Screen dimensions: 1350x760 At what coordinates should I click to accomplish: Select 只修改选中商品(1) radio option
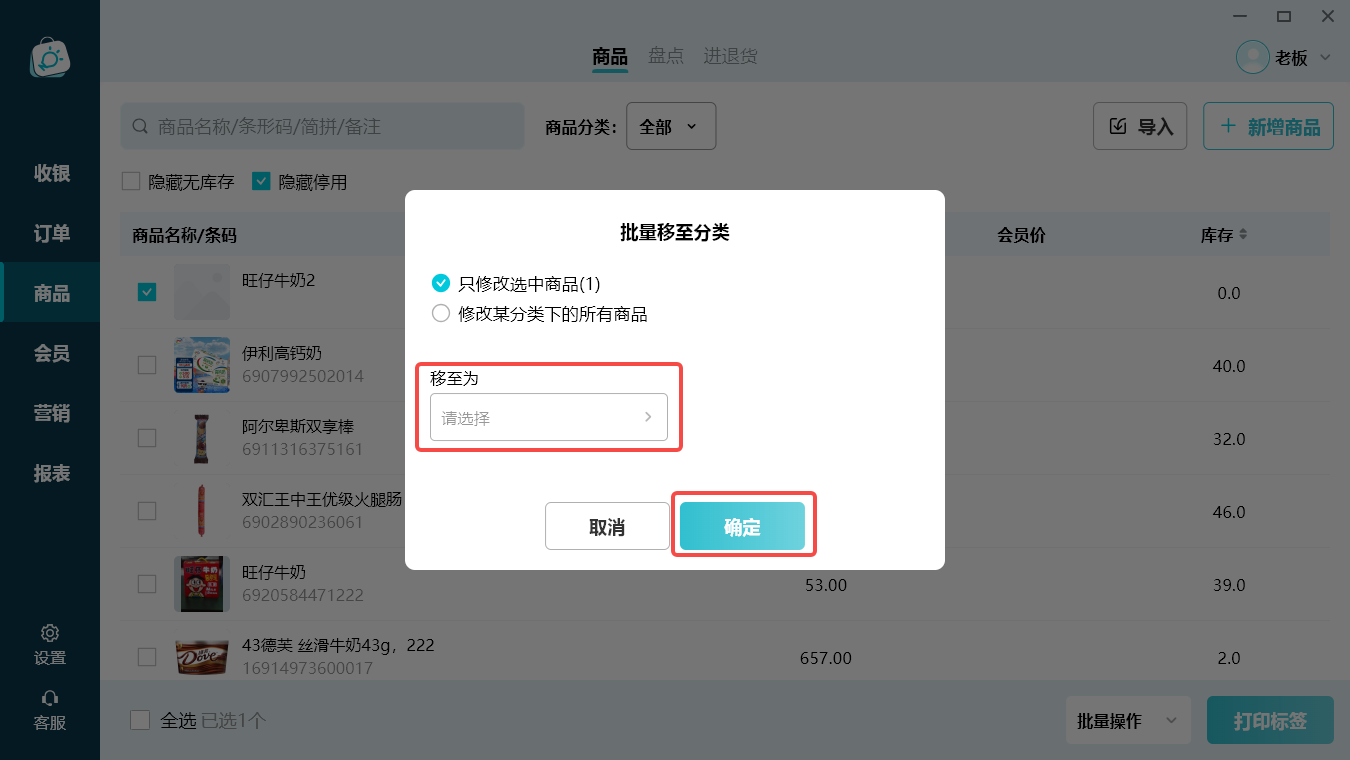click(x=441, y=283)
